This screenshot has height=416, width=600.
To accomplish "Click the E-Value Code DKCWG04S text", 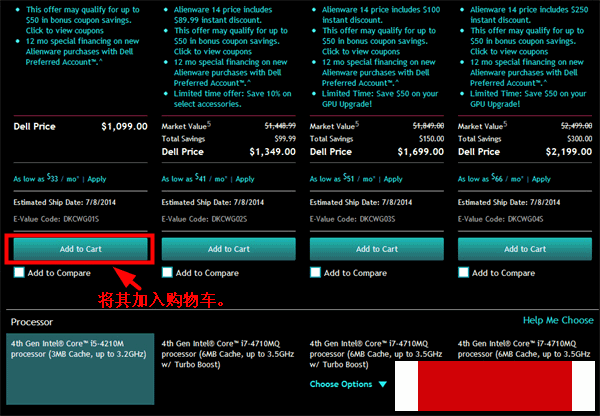I will pos(501,219).
